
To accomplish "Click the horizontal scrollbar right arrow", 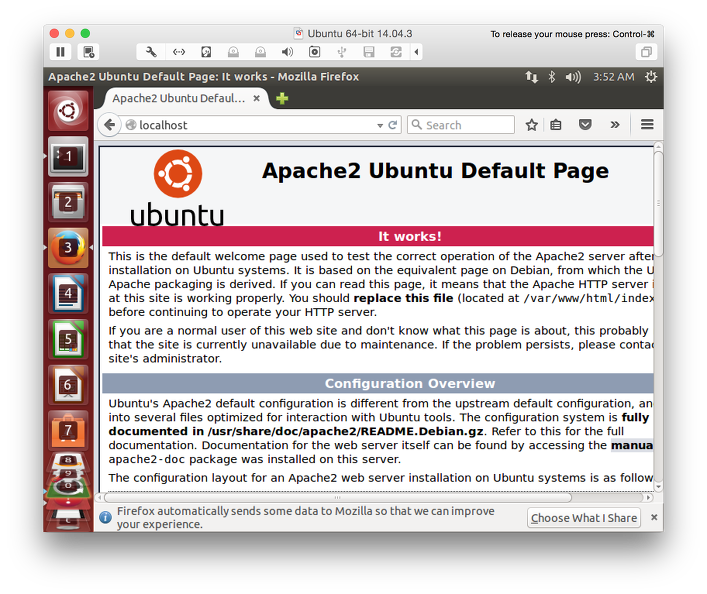I will (x=648, y=497).
